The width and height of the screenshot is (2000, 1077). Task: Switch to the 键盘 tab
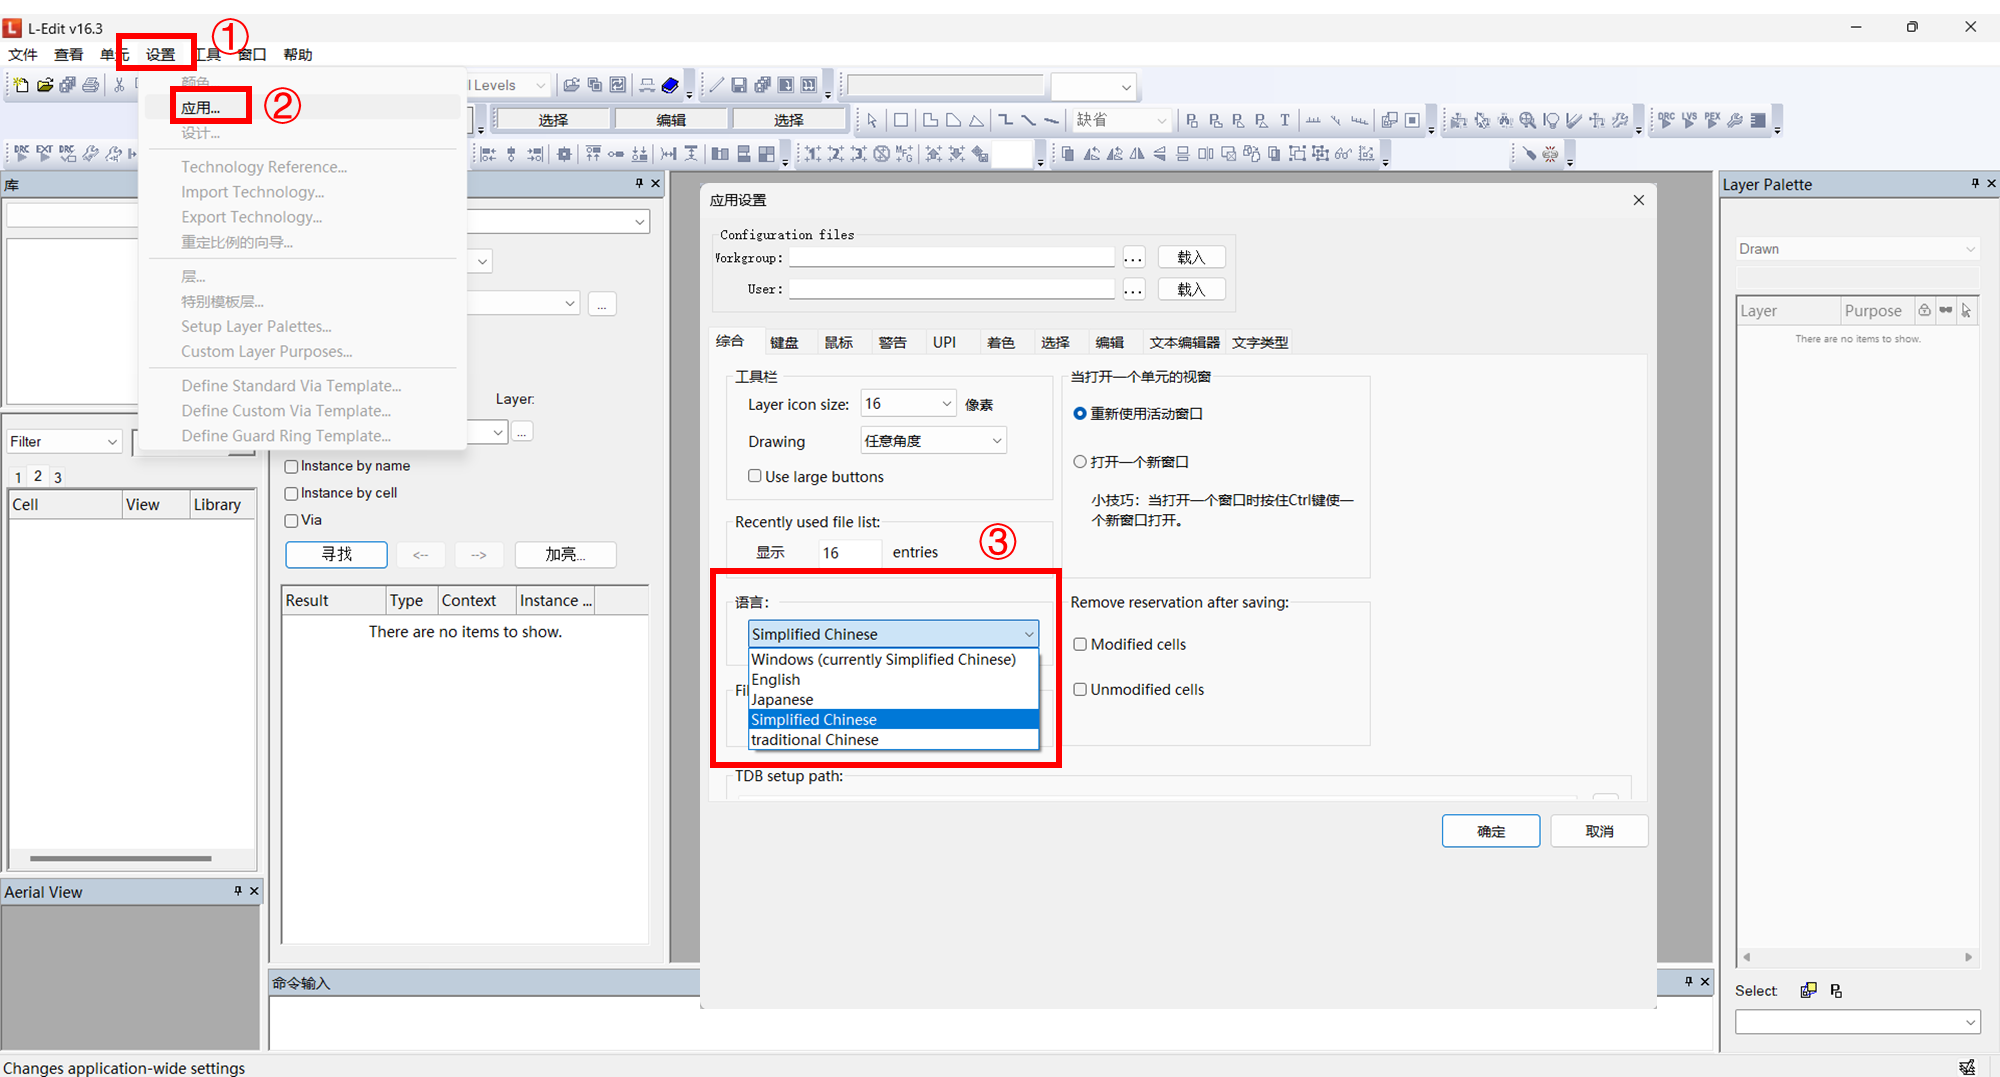[784, 342]
